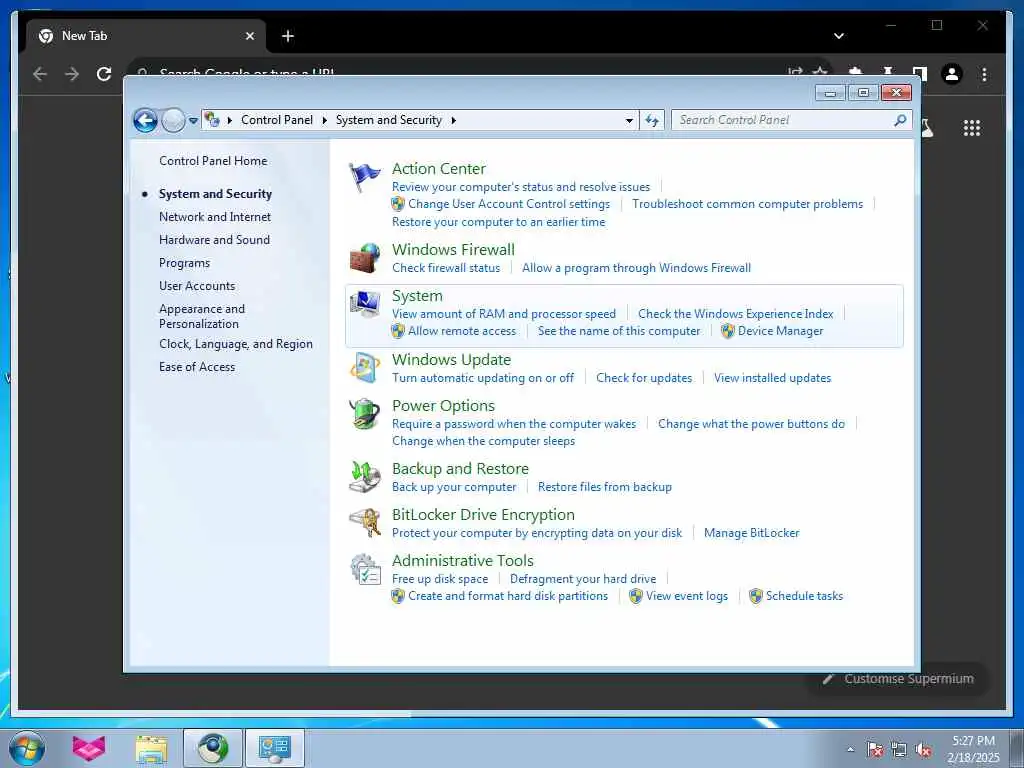
Task: Open recent pages dropdown beside Forward button
Action: coord(193,120)
